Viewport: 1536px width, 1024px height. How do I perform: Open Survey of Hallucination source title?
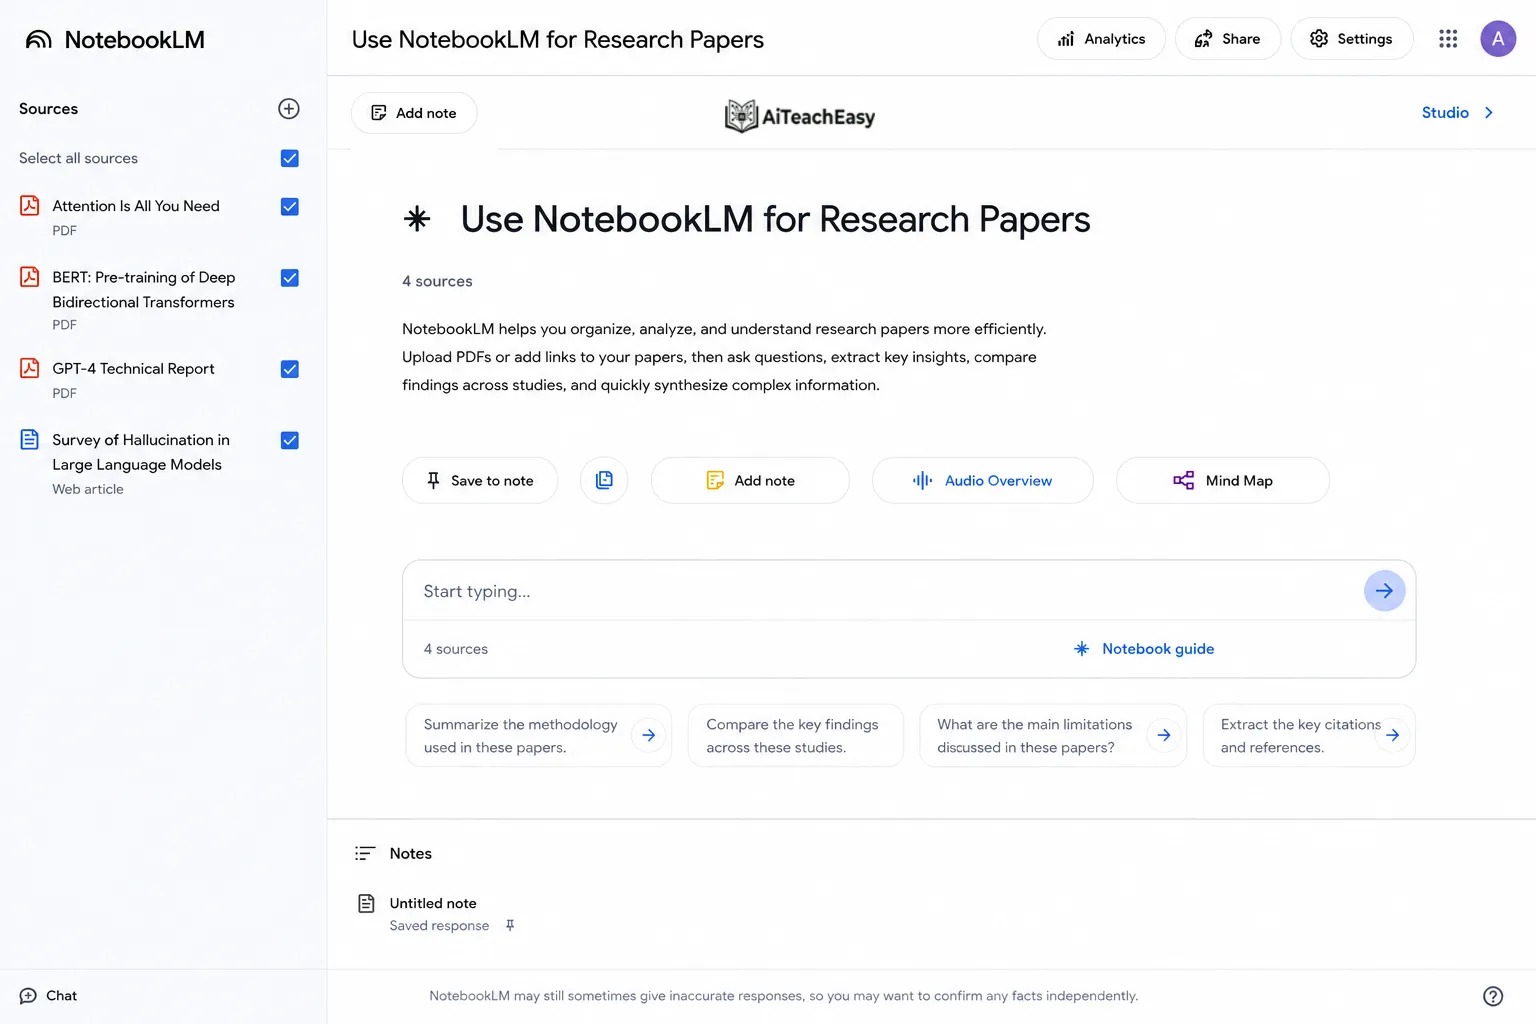pyautogui.click(x=141, y=452)
